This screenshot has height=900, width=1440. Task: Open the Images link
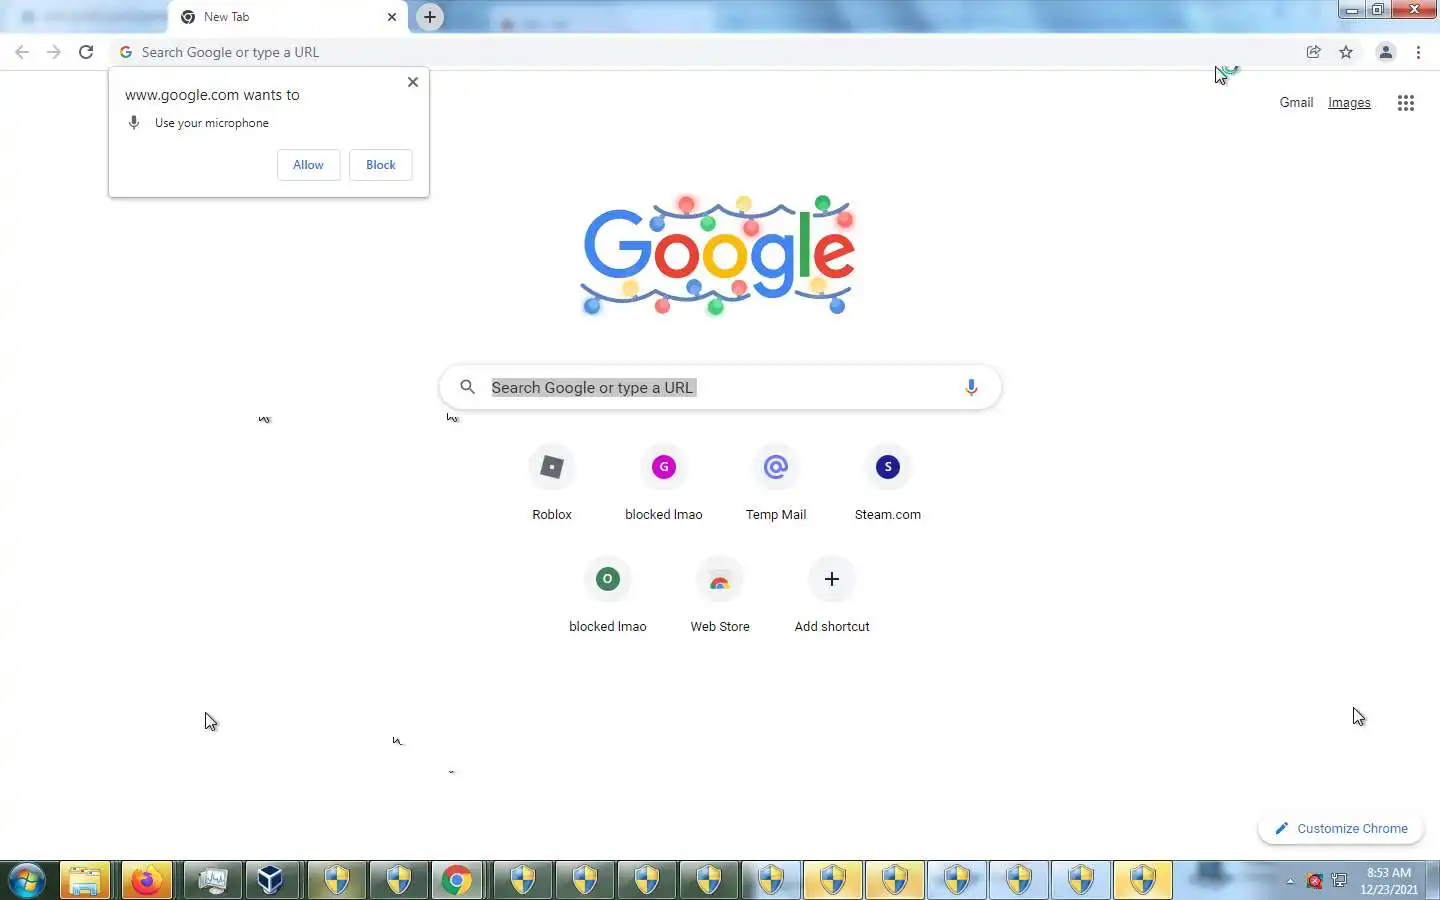click(1349, 102)
